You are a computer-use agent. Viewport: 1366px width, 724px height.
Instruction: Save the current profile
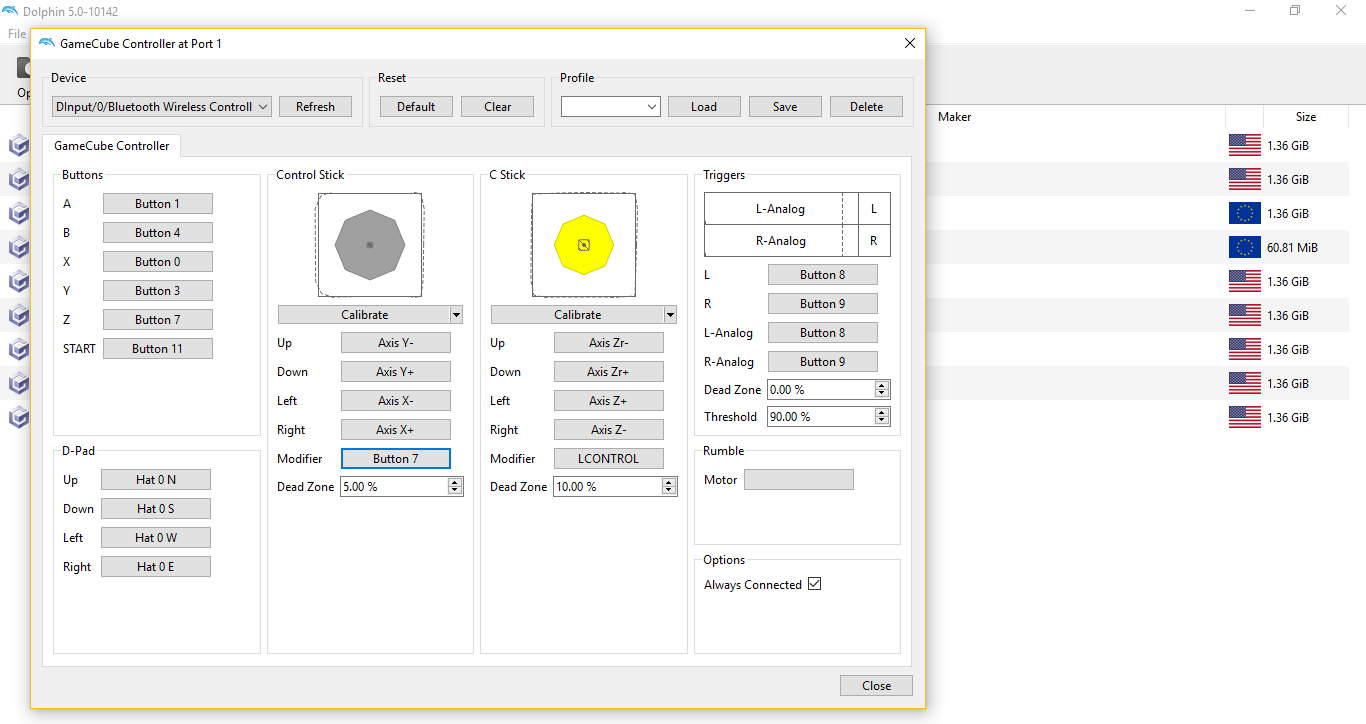coord(785,106)
